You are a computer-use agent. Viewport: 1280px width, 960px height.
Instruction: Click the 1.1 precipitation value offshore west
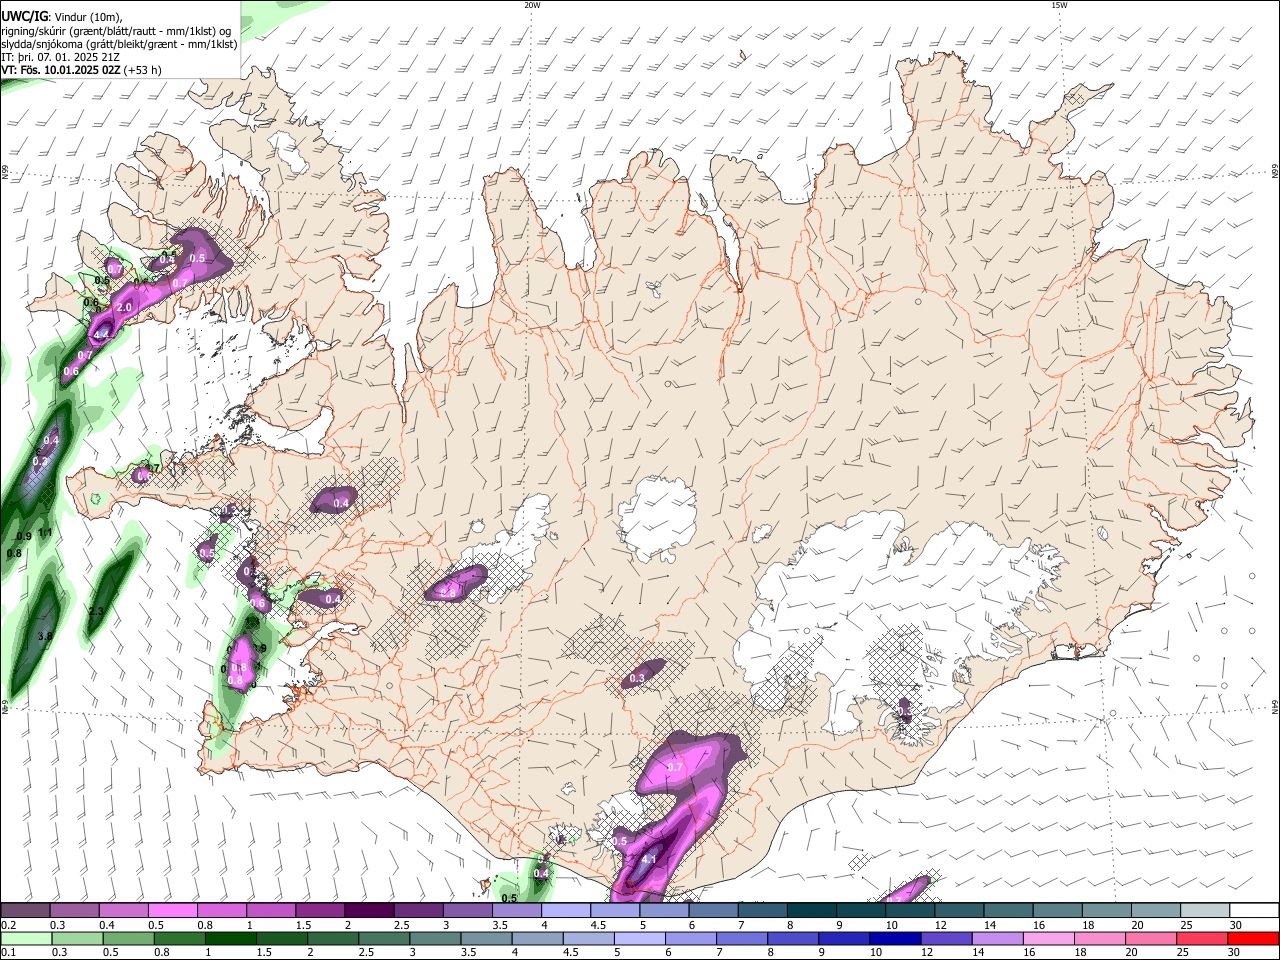(x=45, y=534)
